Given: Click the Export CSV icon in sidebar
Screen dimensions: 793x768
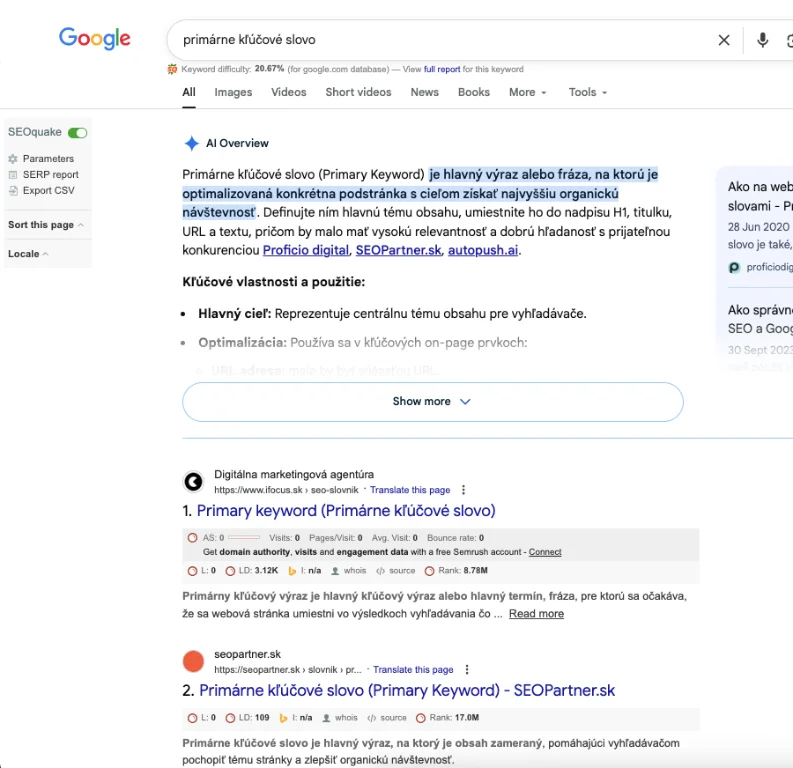Looking at the screenshot, I should click(x=13, y=191).
